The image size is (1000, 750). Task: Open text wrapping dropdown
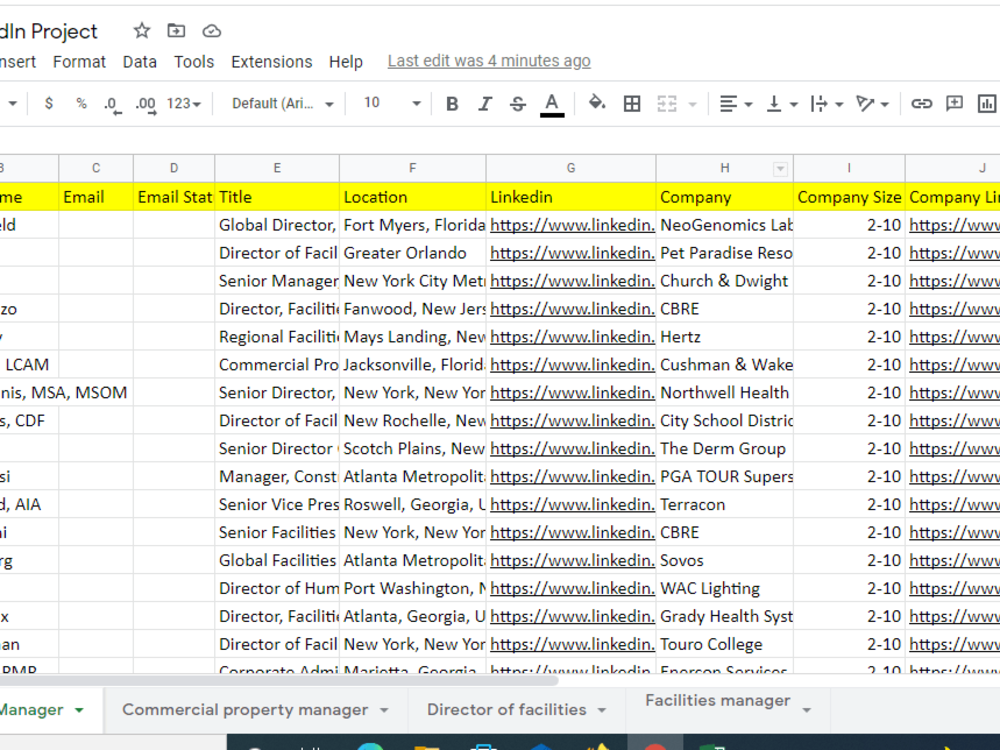point(827,103)
